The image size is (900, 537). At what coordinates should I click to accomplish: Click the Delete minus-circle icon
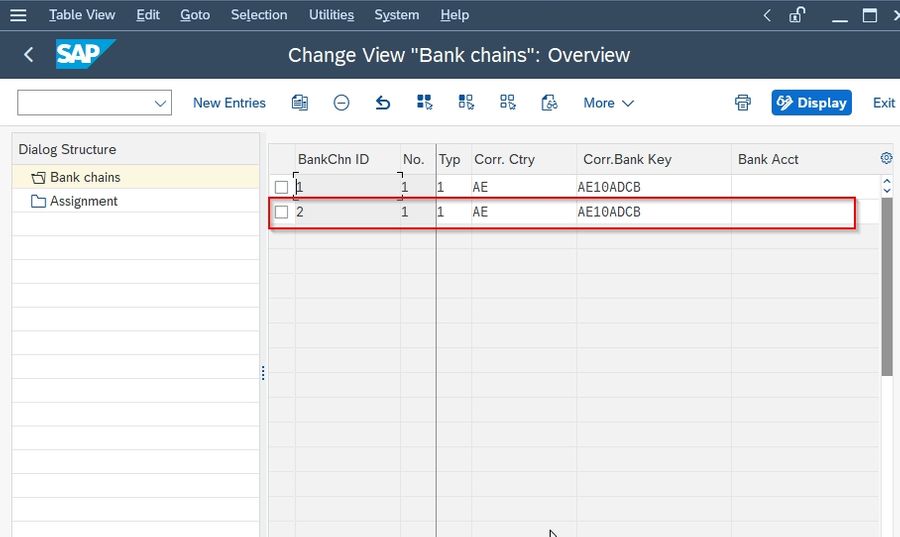(342, 103)
